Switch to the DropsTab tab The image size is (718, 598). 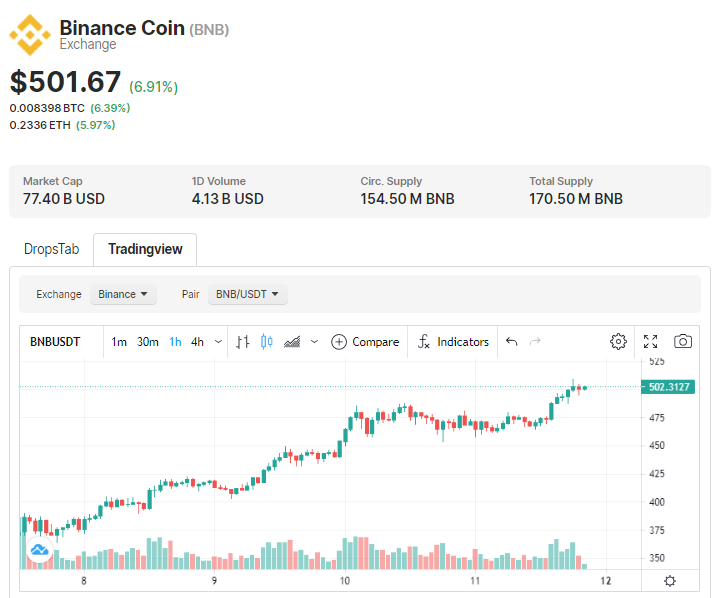point(51,249)
